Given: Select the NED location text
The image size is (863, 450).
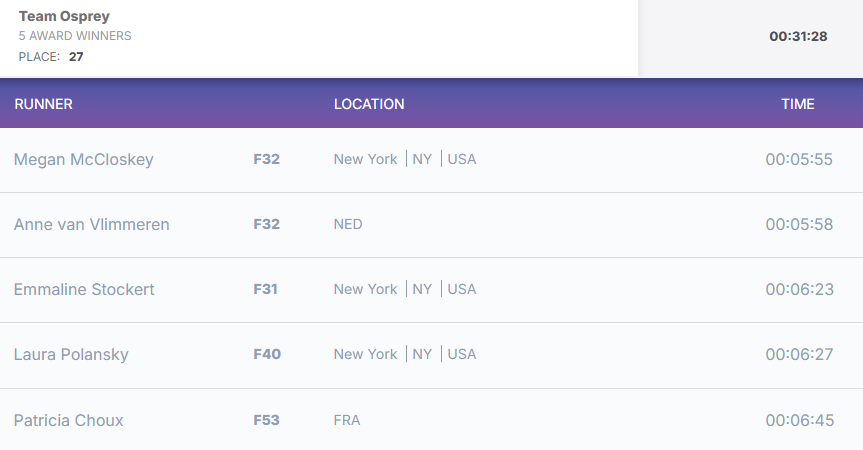Looking at the screenshot, I should (348, 224).
